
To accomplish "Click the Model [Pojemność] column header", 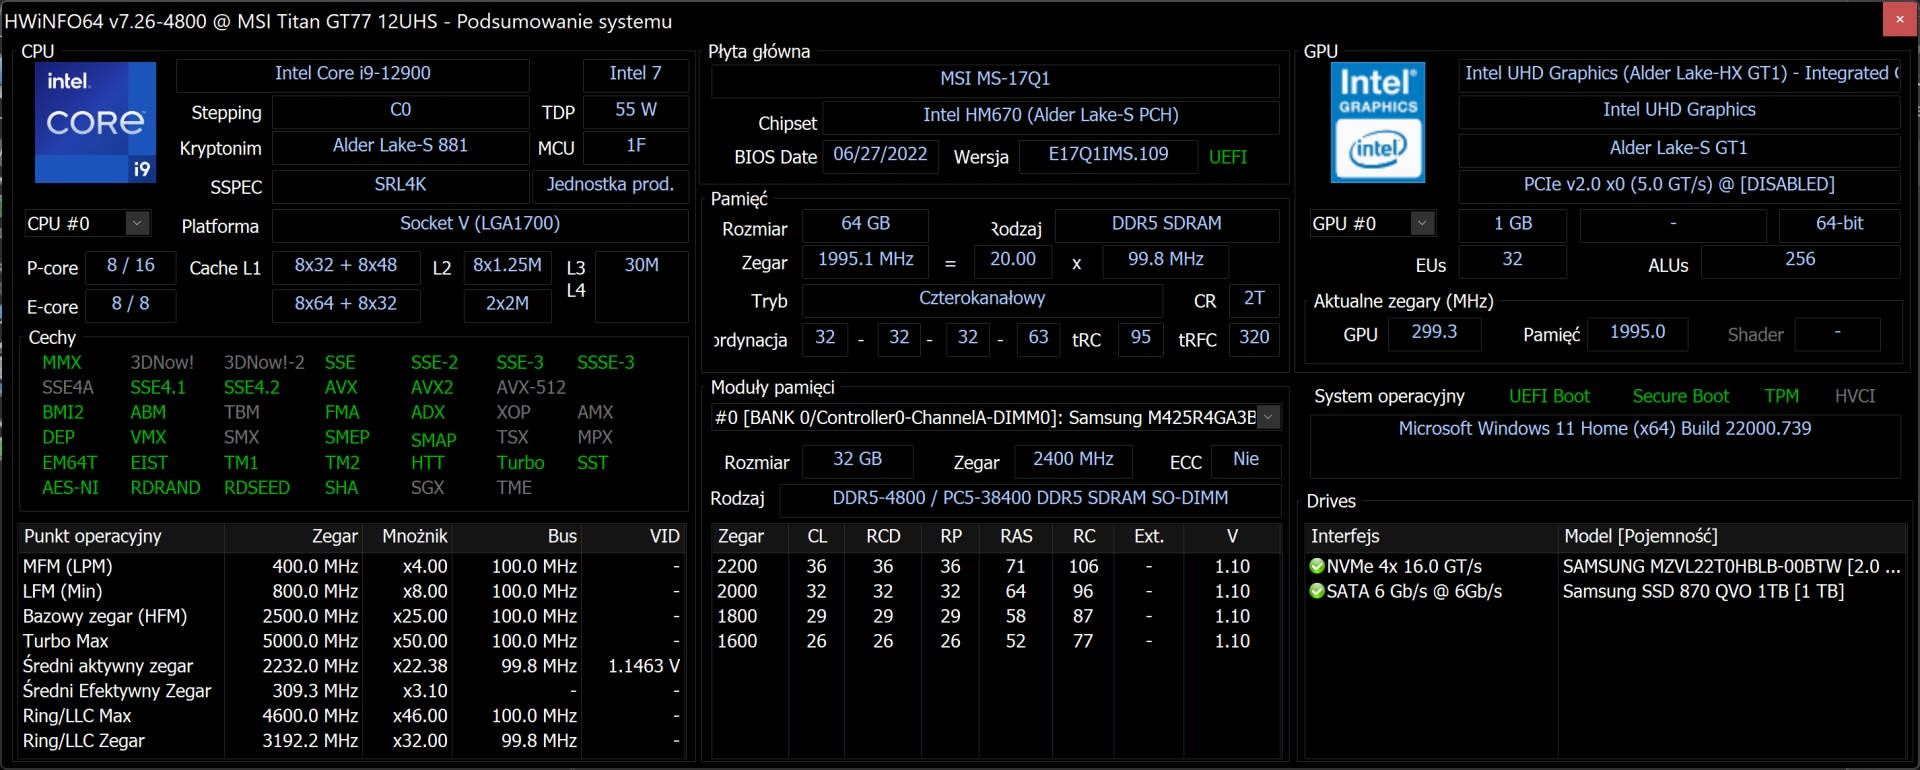I will (1733, 537).
